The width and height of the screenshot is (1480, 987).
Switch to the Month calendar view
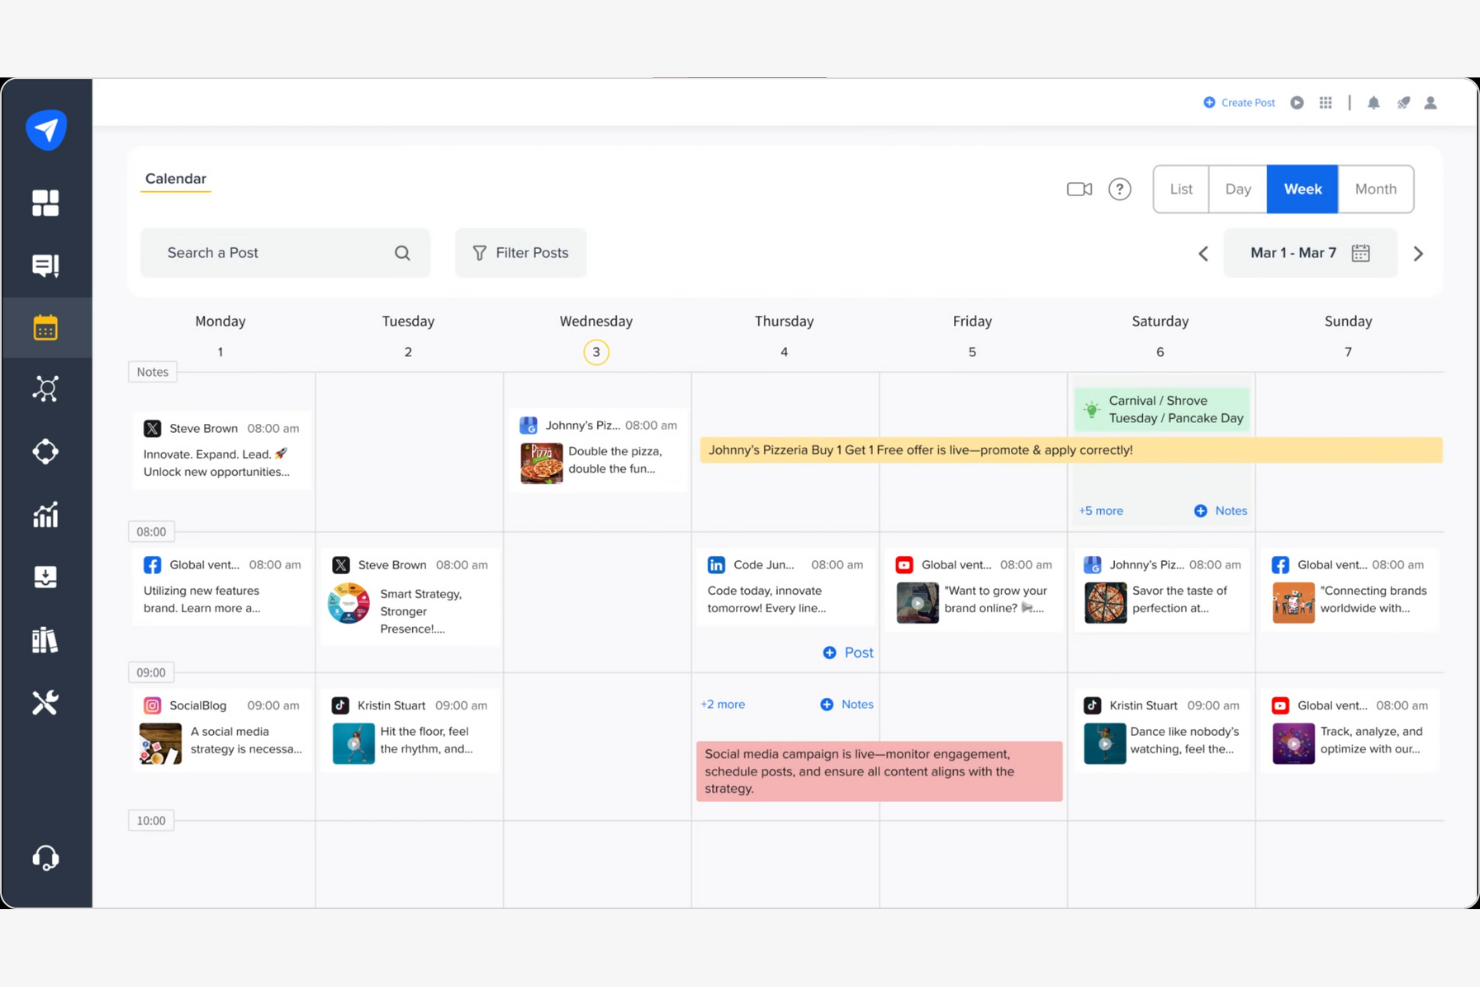pyautogui.click(x=1375, y=189)
